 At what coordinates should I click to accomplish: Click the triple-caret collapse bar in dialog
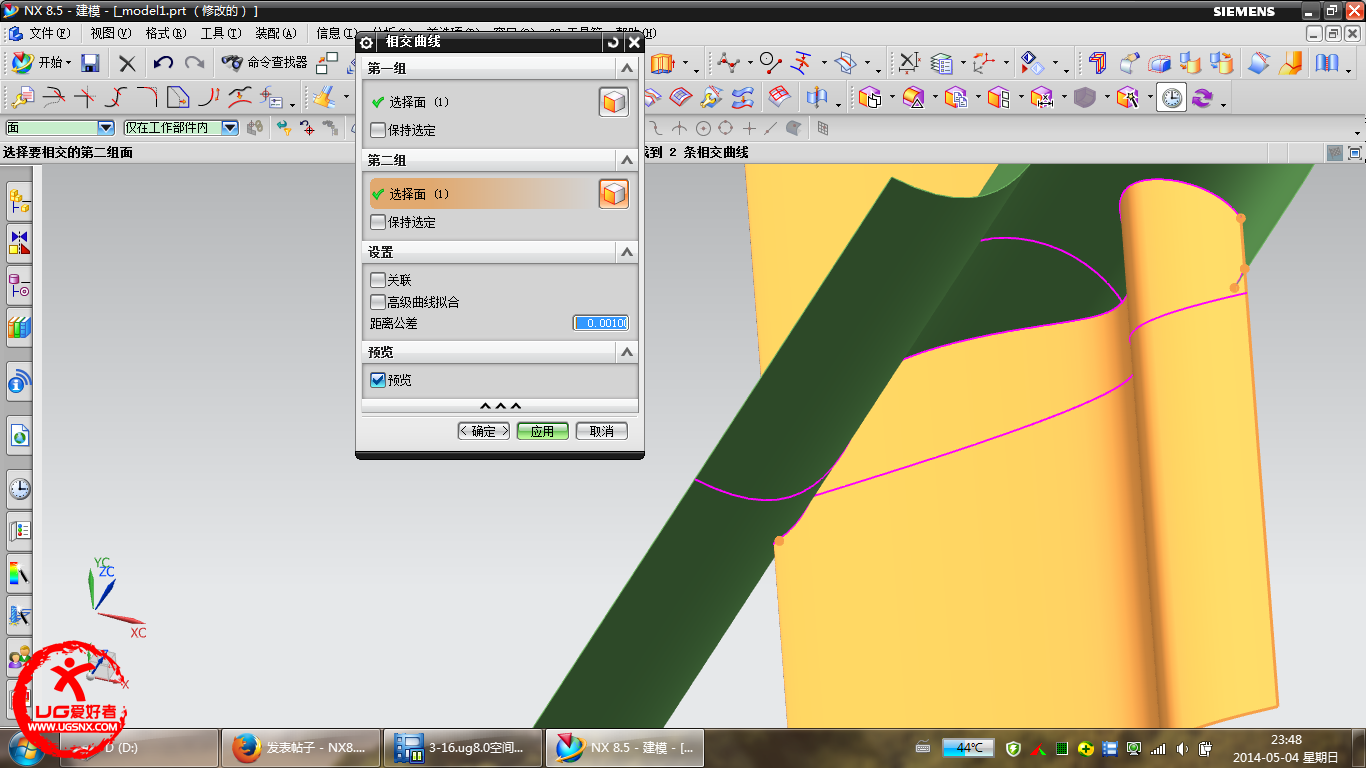[x=500, y=406]
